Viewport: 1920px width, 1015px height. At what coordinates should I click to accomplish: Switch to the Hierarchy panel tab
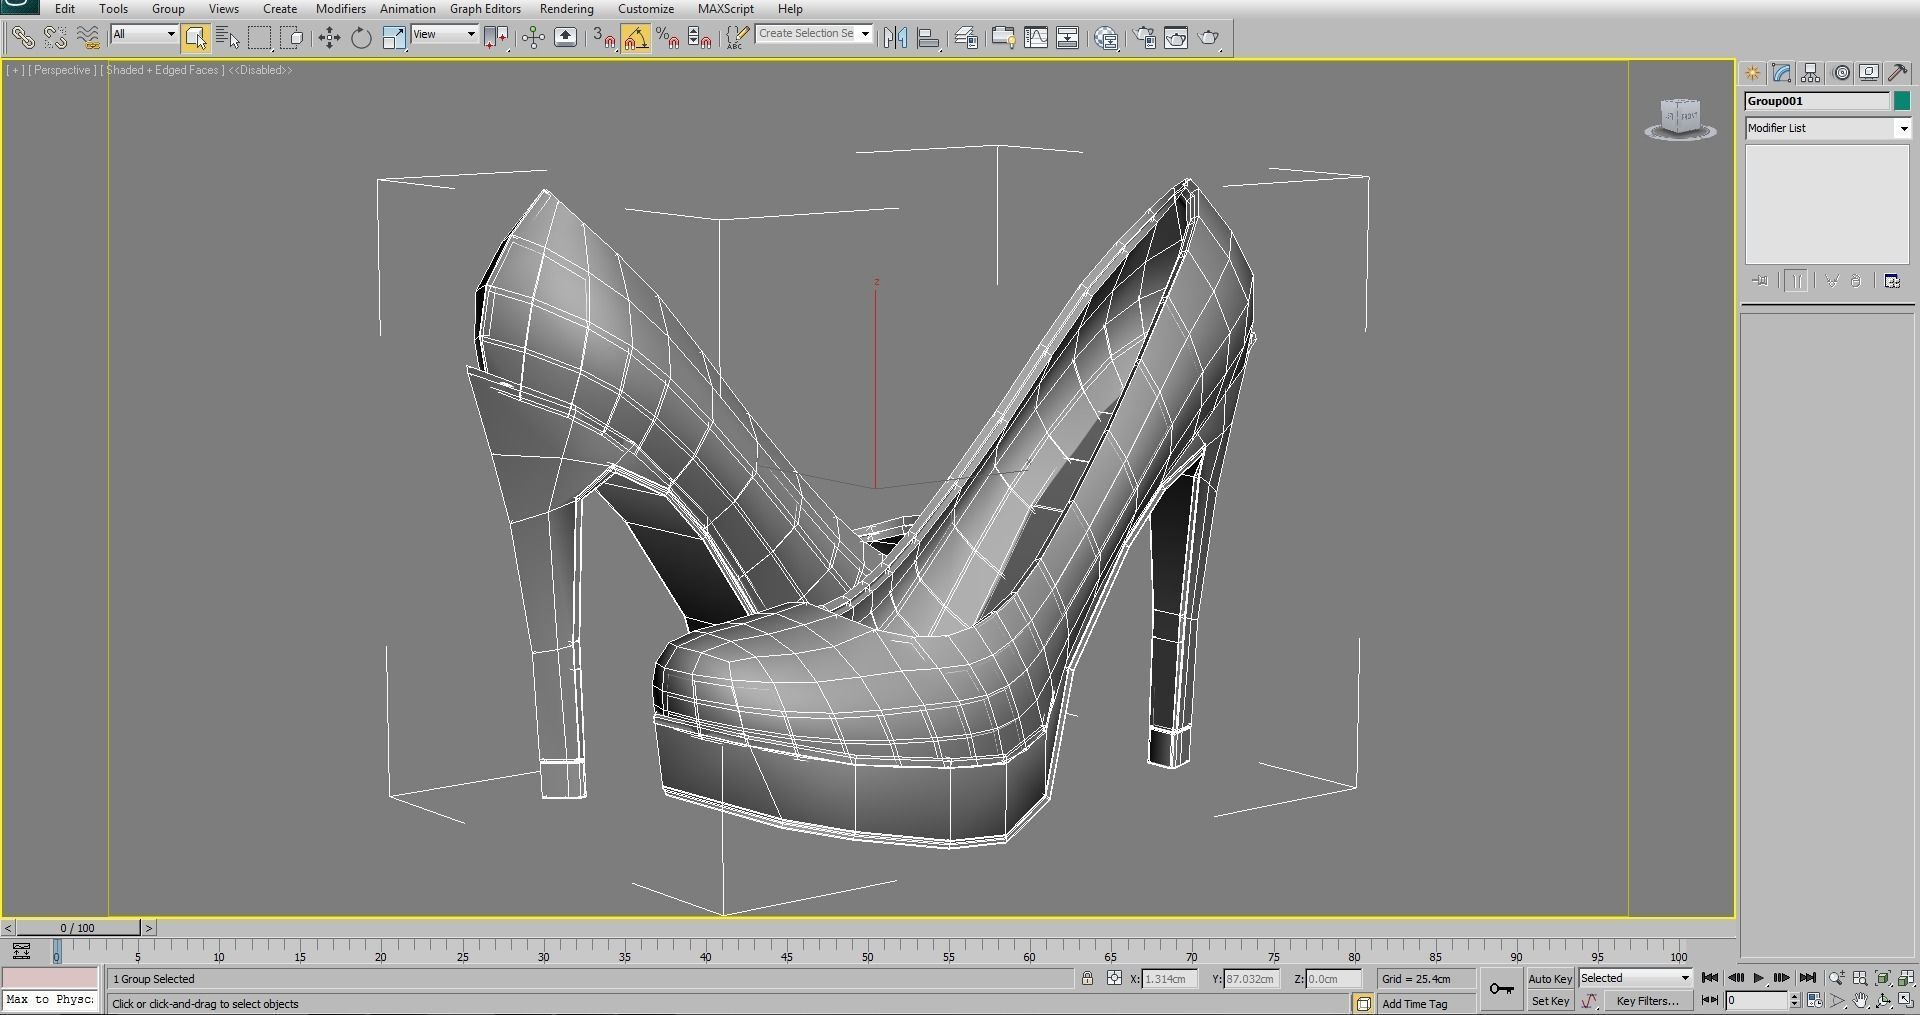(x=1811, y=73)
